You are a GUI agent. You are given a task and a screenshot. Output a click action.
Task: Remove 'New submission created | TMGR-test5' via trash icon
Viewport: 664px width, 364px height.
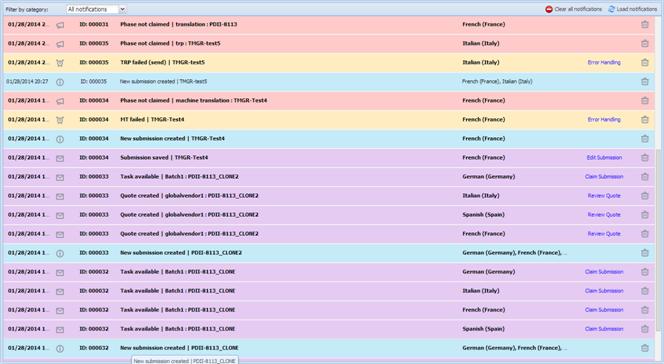point(645,82)
